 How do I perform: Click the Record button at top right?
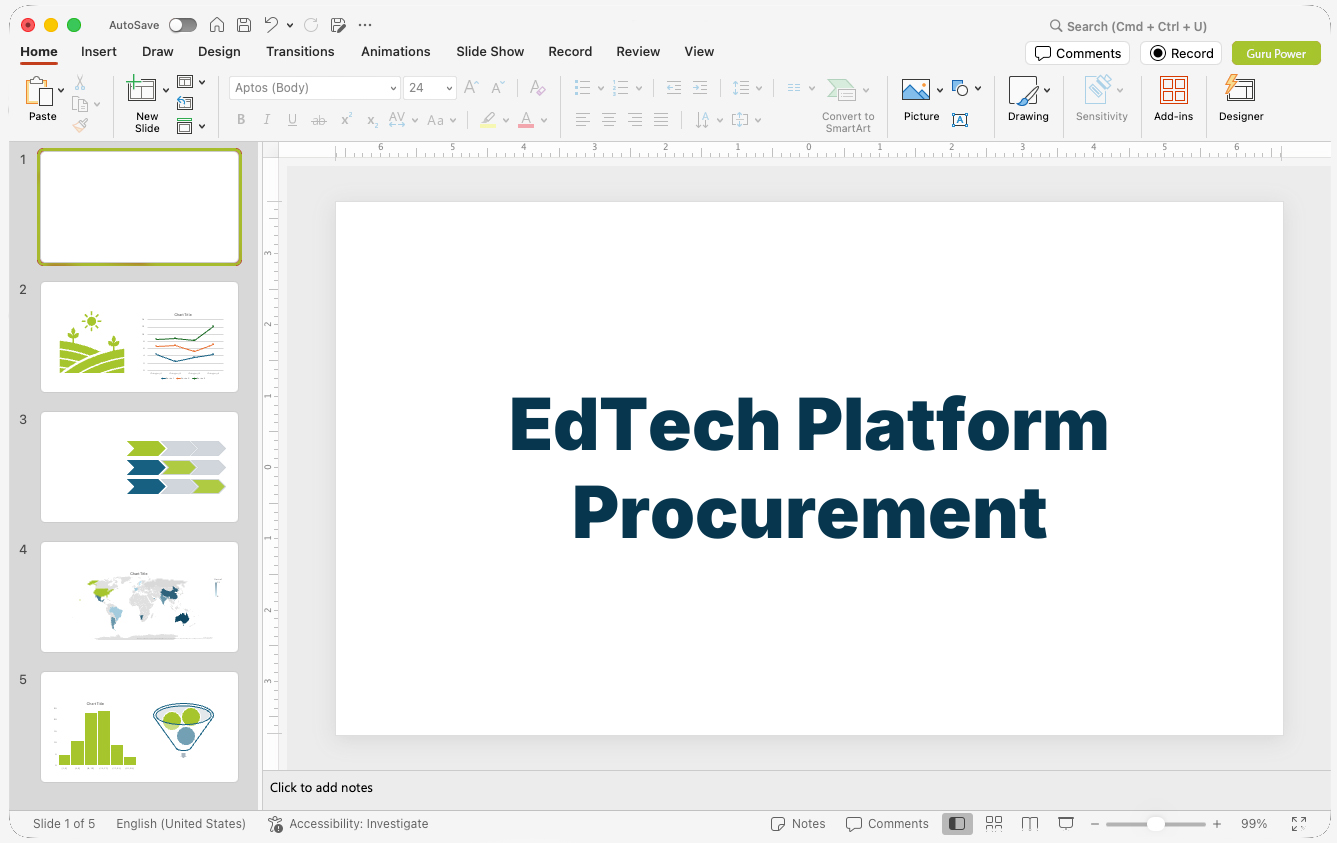coord(1181,53)
